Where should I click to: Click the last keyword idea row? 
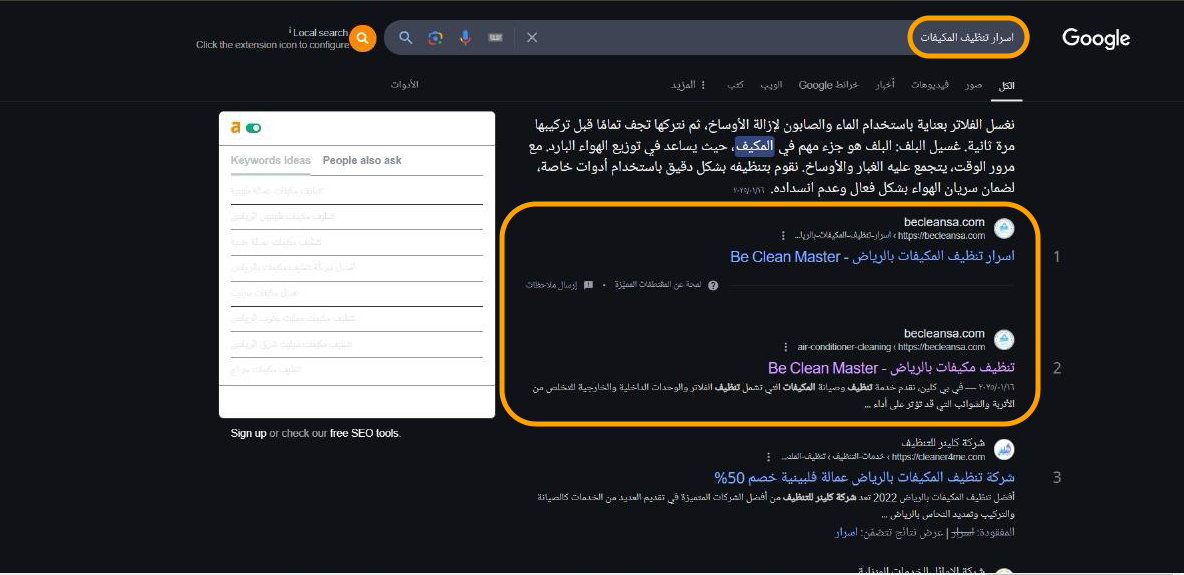pyautogui.click(x=356, y=370)
